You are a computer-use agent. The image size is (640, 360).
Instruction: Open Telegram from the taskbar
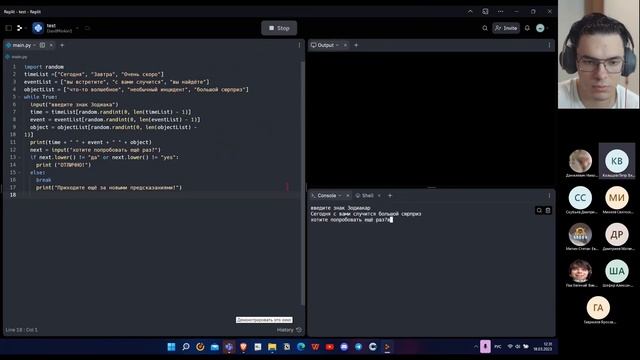click(358, 347)
